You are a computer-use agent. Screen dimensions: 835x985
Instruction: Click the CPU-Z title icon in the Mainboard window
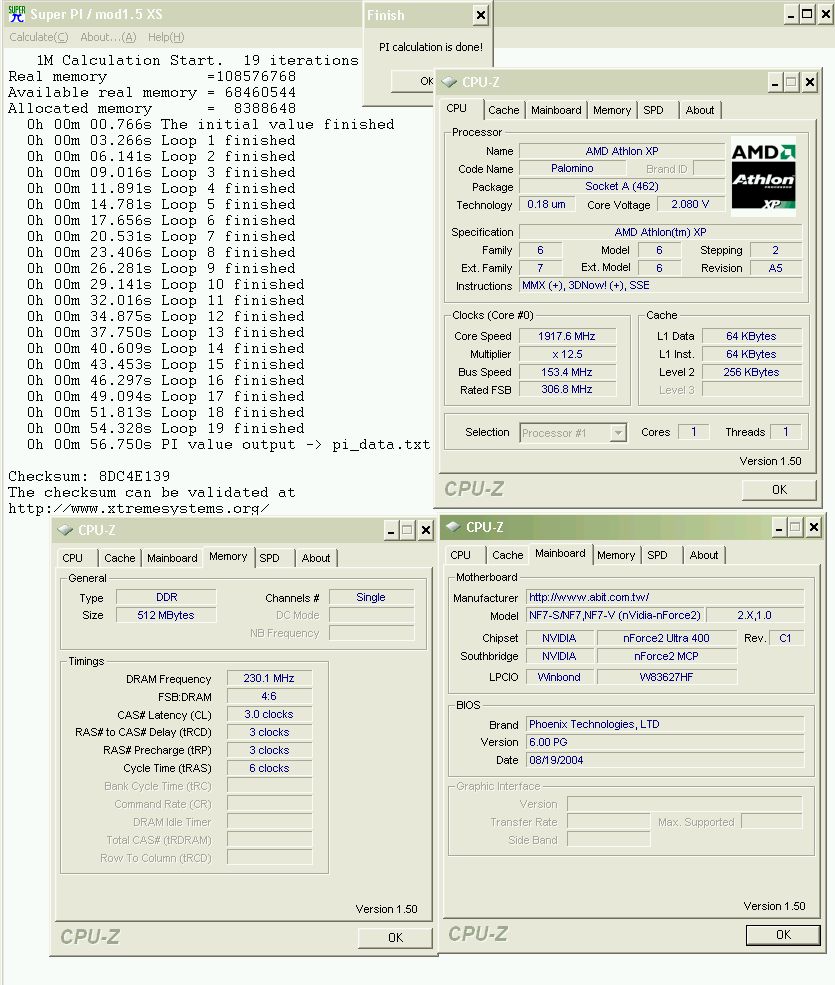tap(453, 527)
